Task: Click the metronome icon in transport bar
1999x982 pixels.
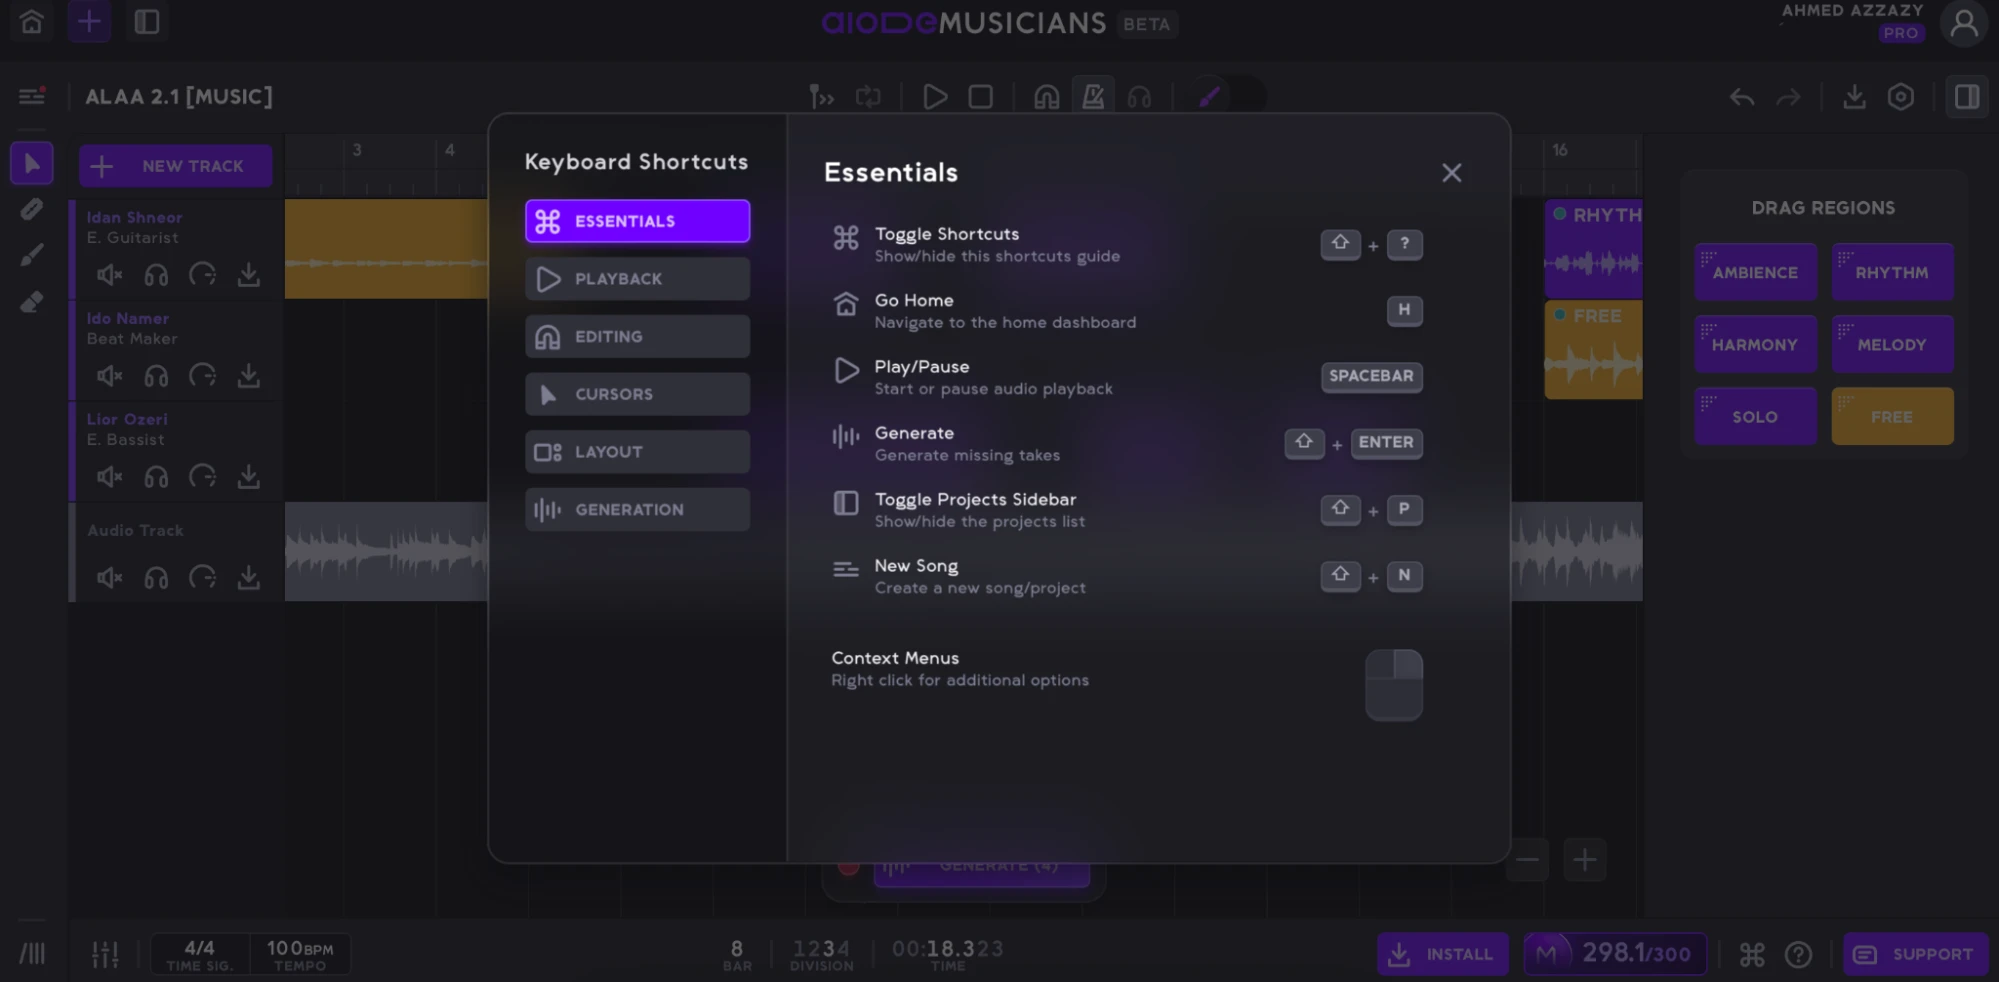Action: [1093, 97]
